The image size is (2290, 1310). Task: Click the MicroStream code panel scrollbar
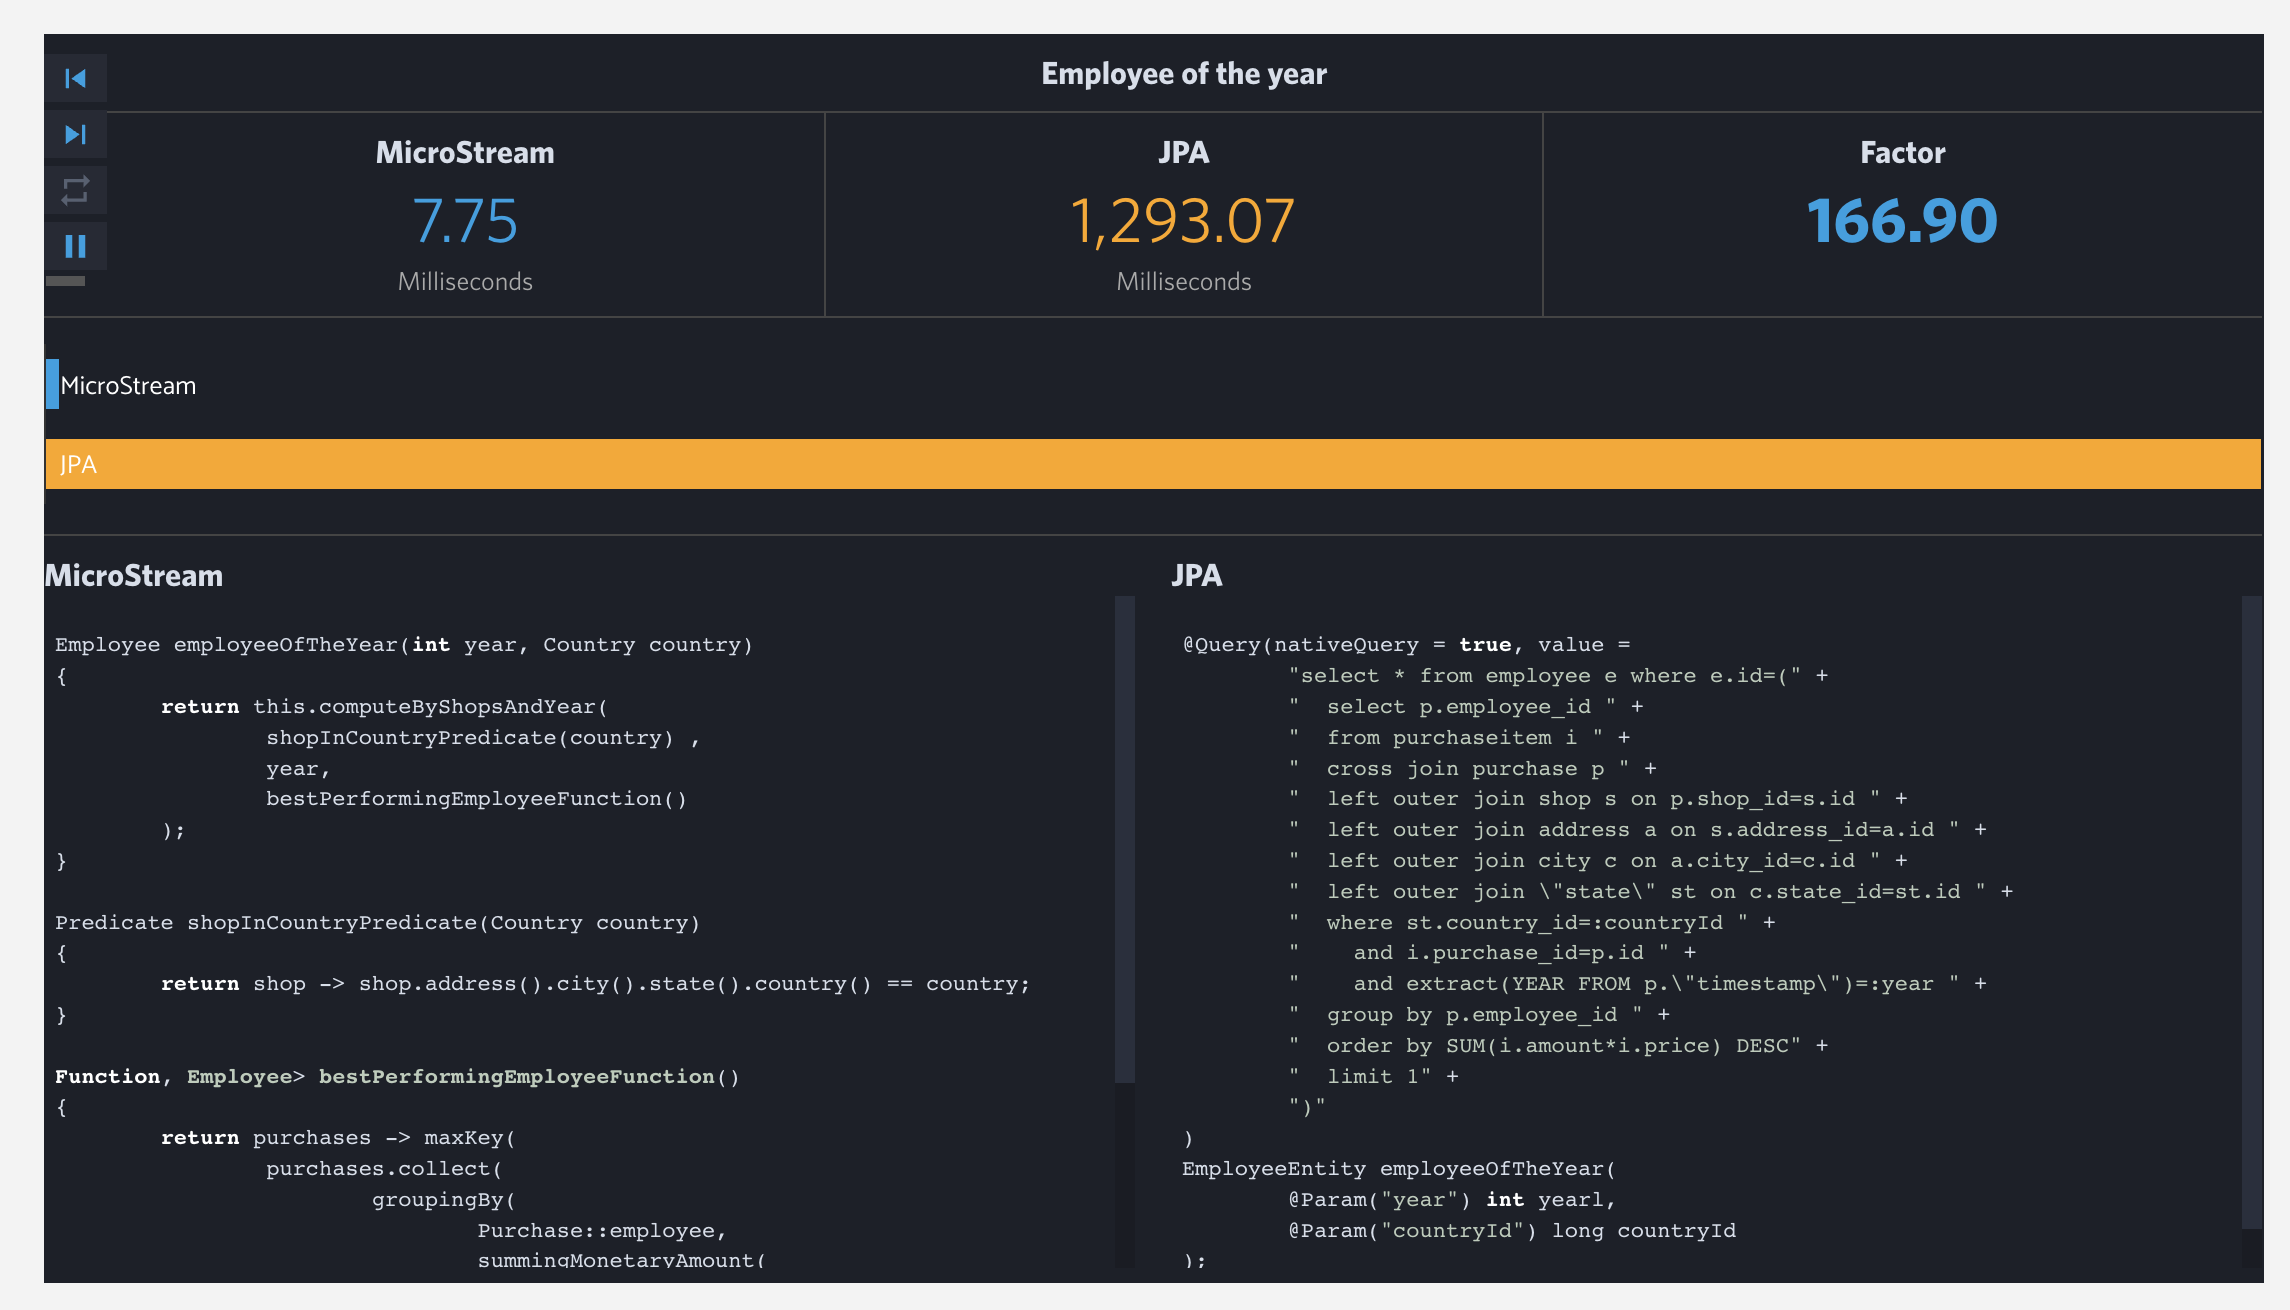click(1125, 839)
